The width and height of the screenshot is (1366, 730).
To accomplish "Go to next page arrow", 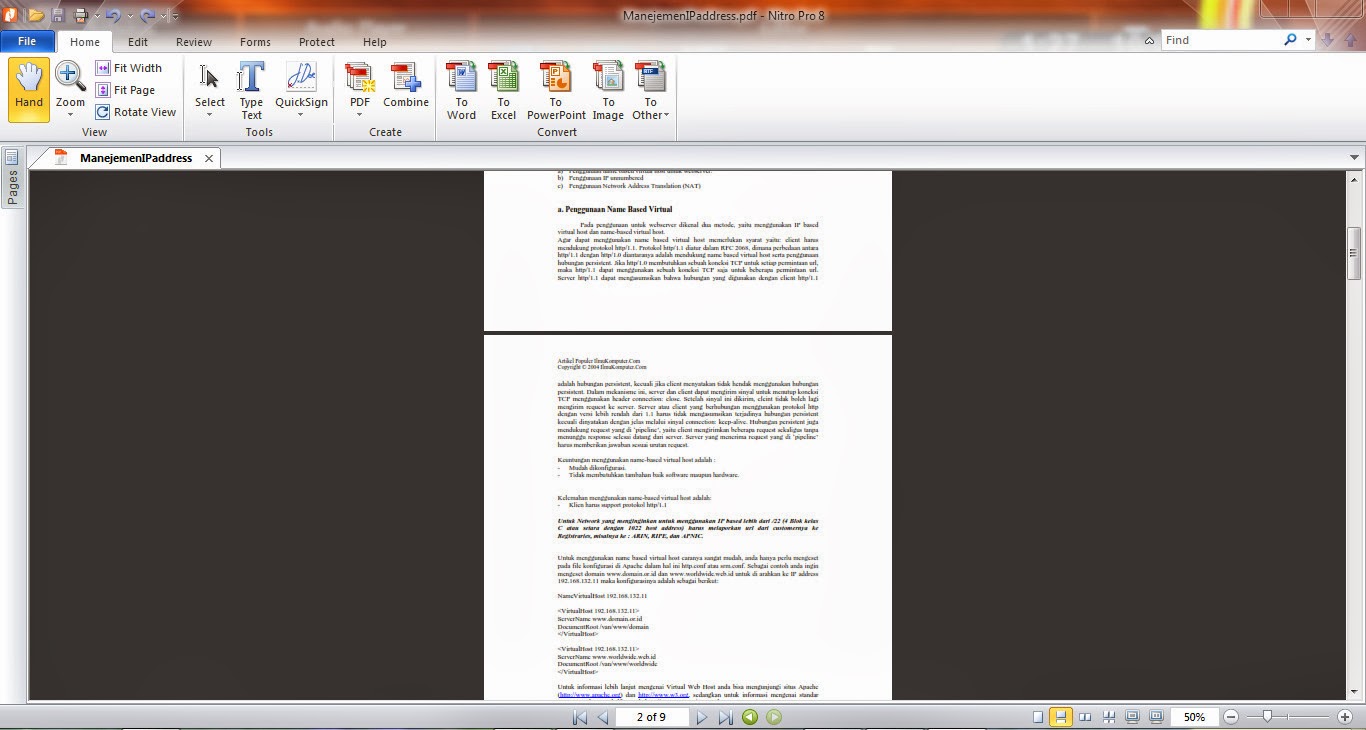I will click(702, 717).
